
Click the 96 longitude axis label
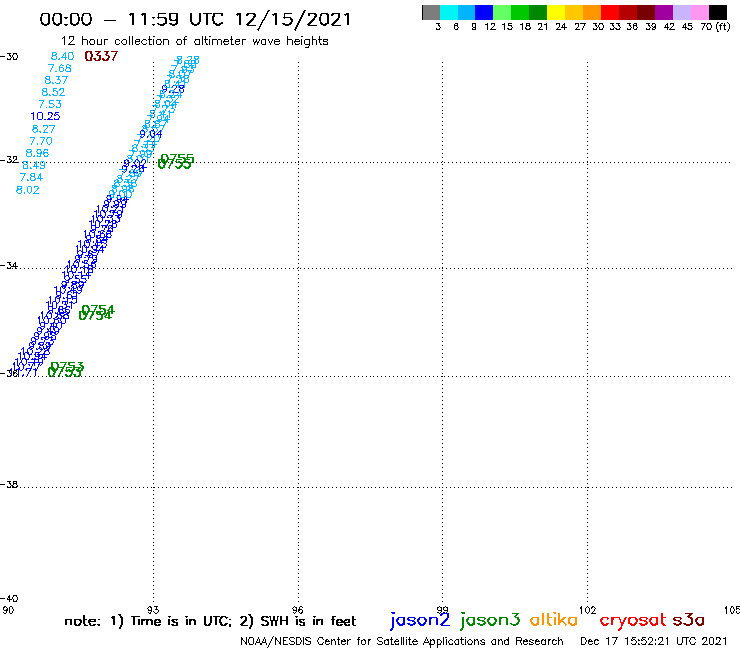(x=297, y=610)
